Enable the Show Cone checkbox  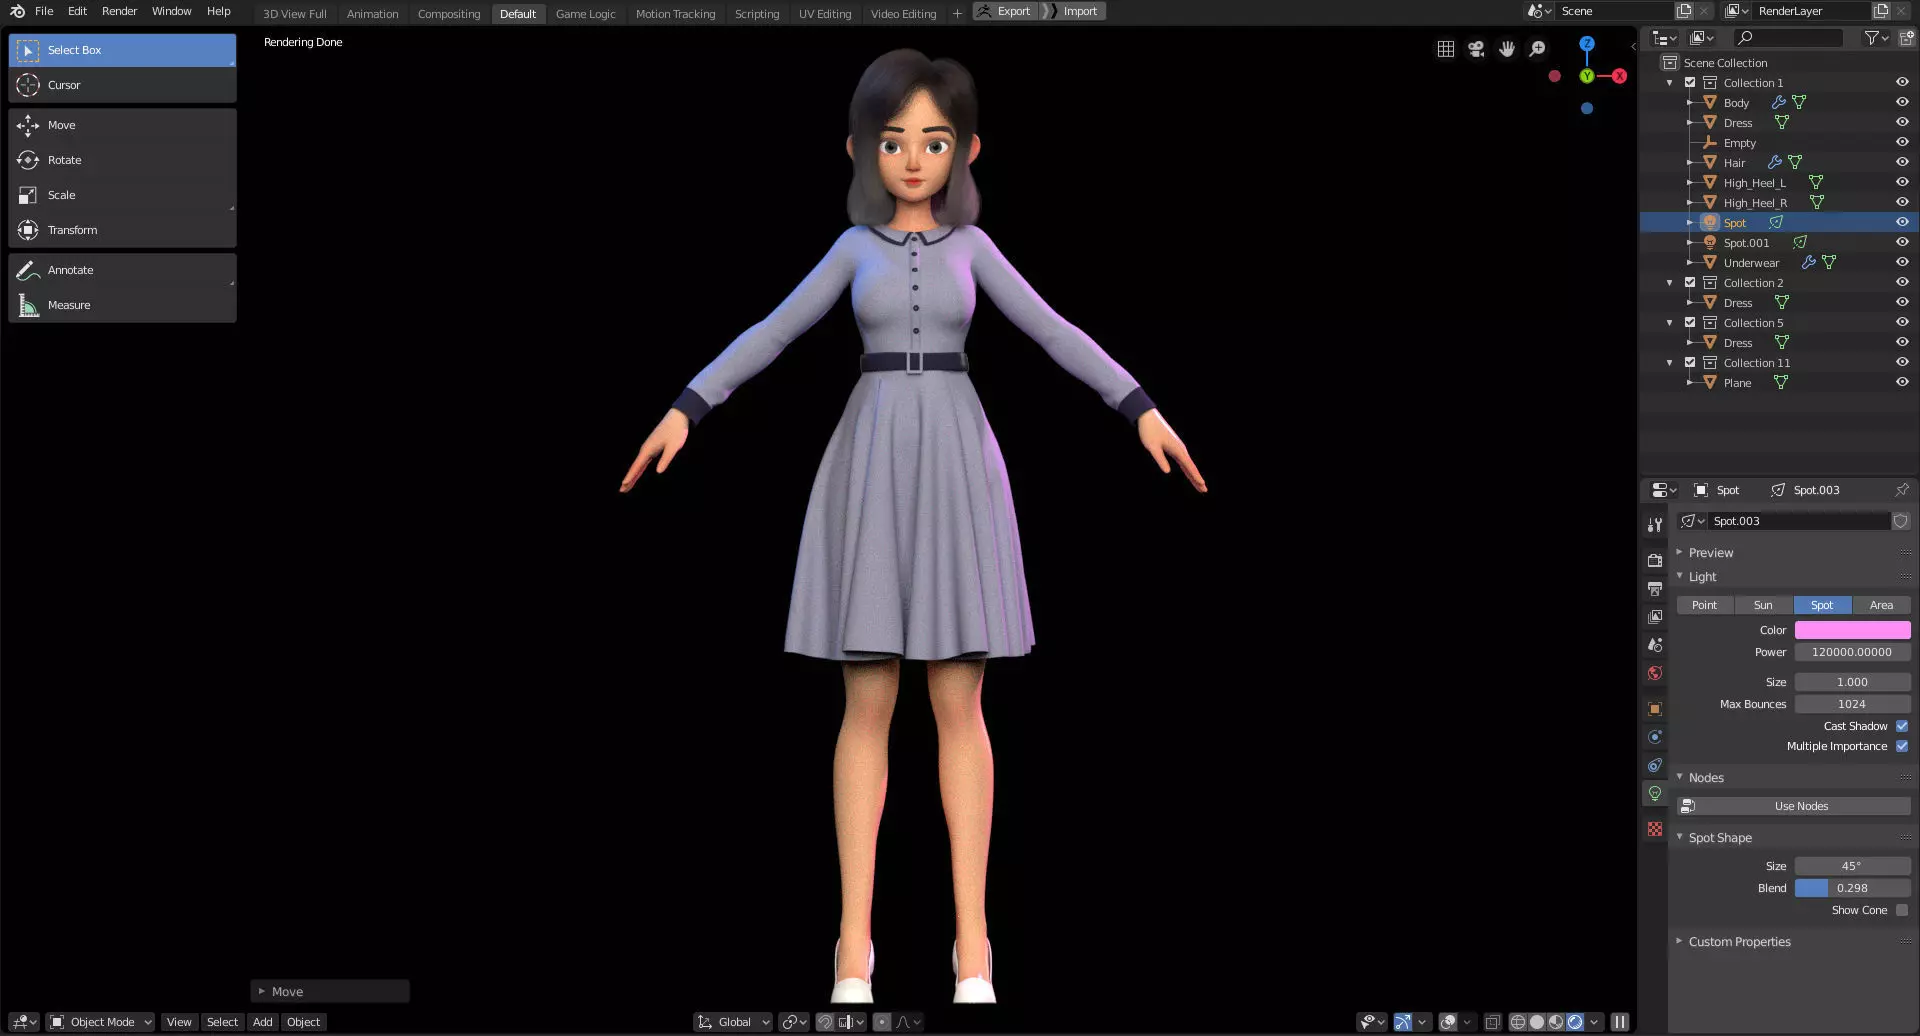[x=1902, y=910]
